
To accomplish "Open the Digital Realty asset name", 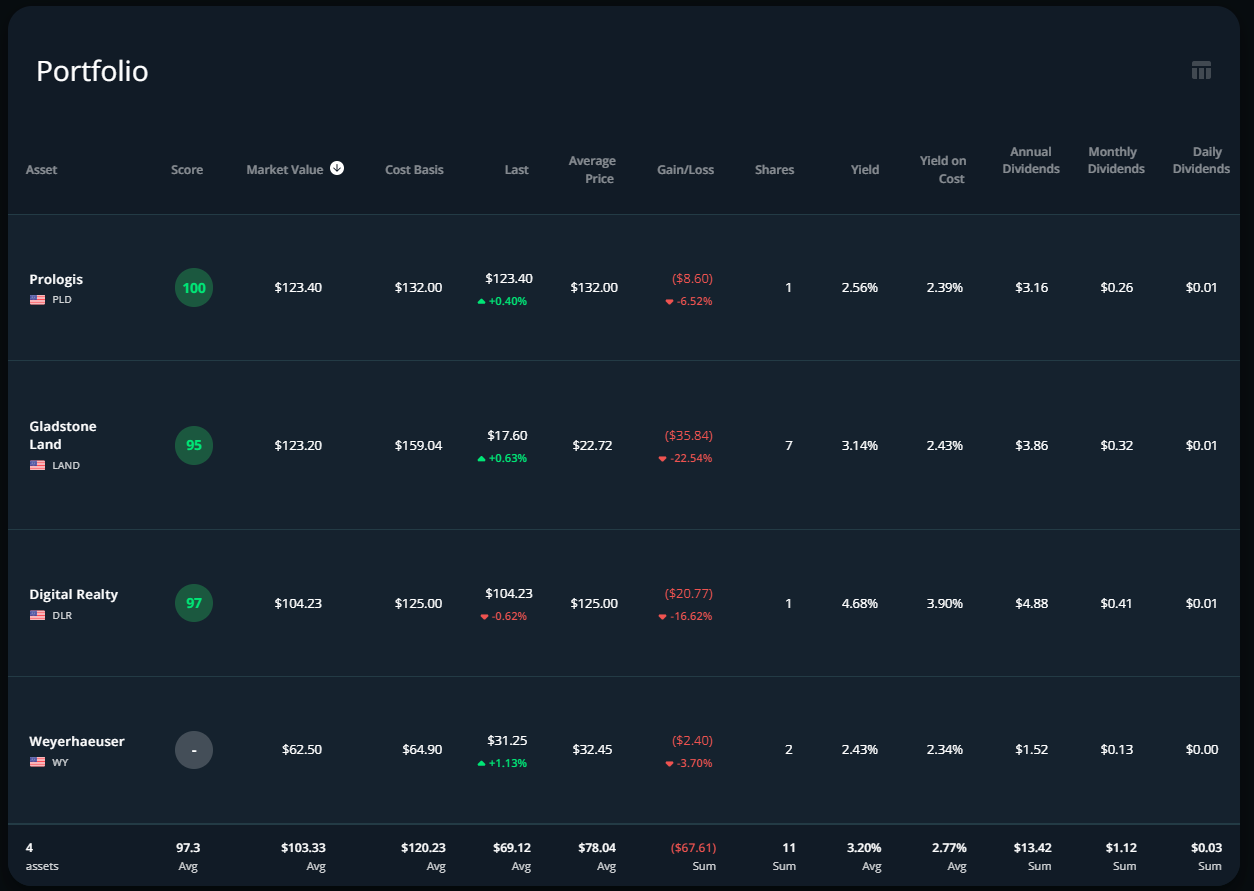I will point(73,594).
